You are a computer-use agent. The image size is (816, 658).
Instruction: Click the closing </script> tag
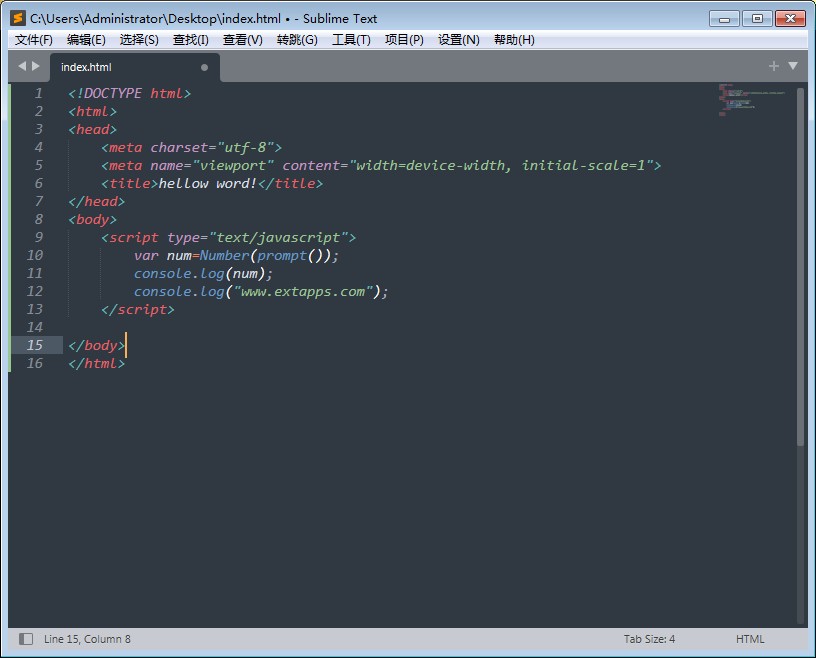(x=138, y=309)
